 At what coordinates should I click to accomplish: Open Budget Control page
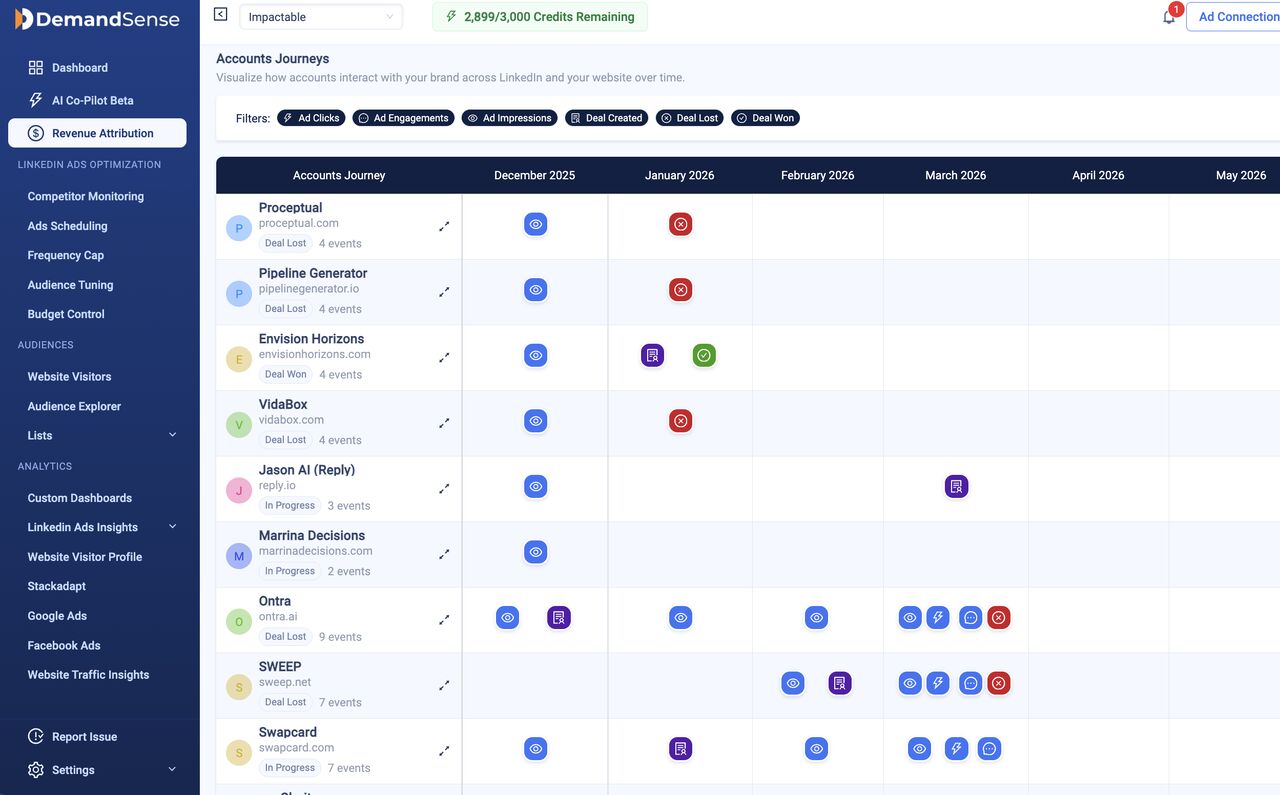66,314
